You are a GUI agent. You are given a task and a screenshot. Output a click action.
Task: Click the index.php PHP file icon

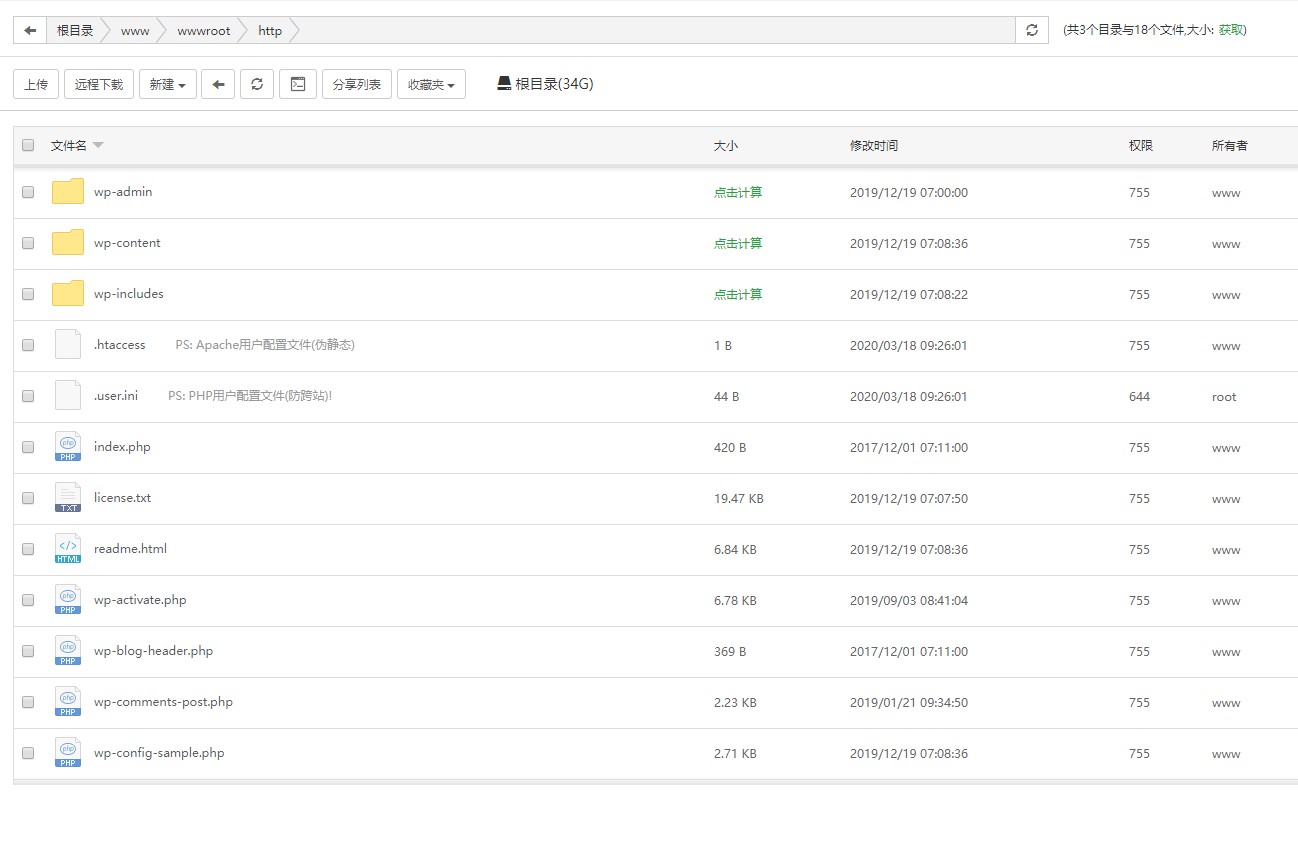[x=68, y=447]
